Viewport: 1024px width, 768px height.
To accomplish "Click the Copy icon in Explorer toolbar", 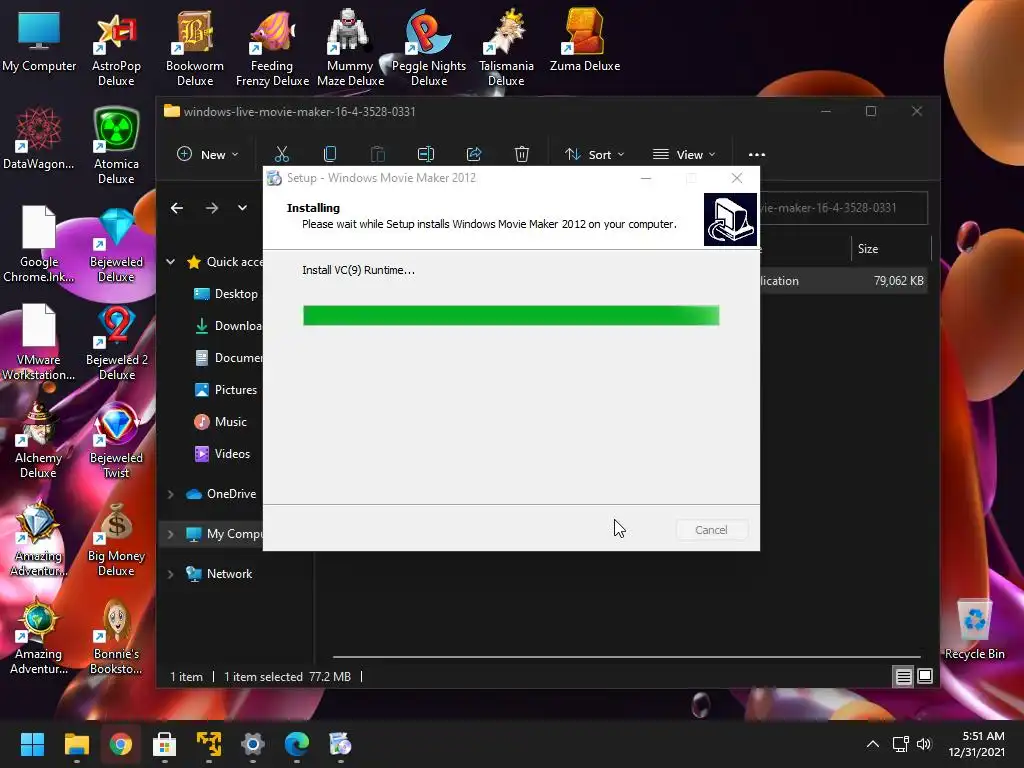I will [330, 154].
